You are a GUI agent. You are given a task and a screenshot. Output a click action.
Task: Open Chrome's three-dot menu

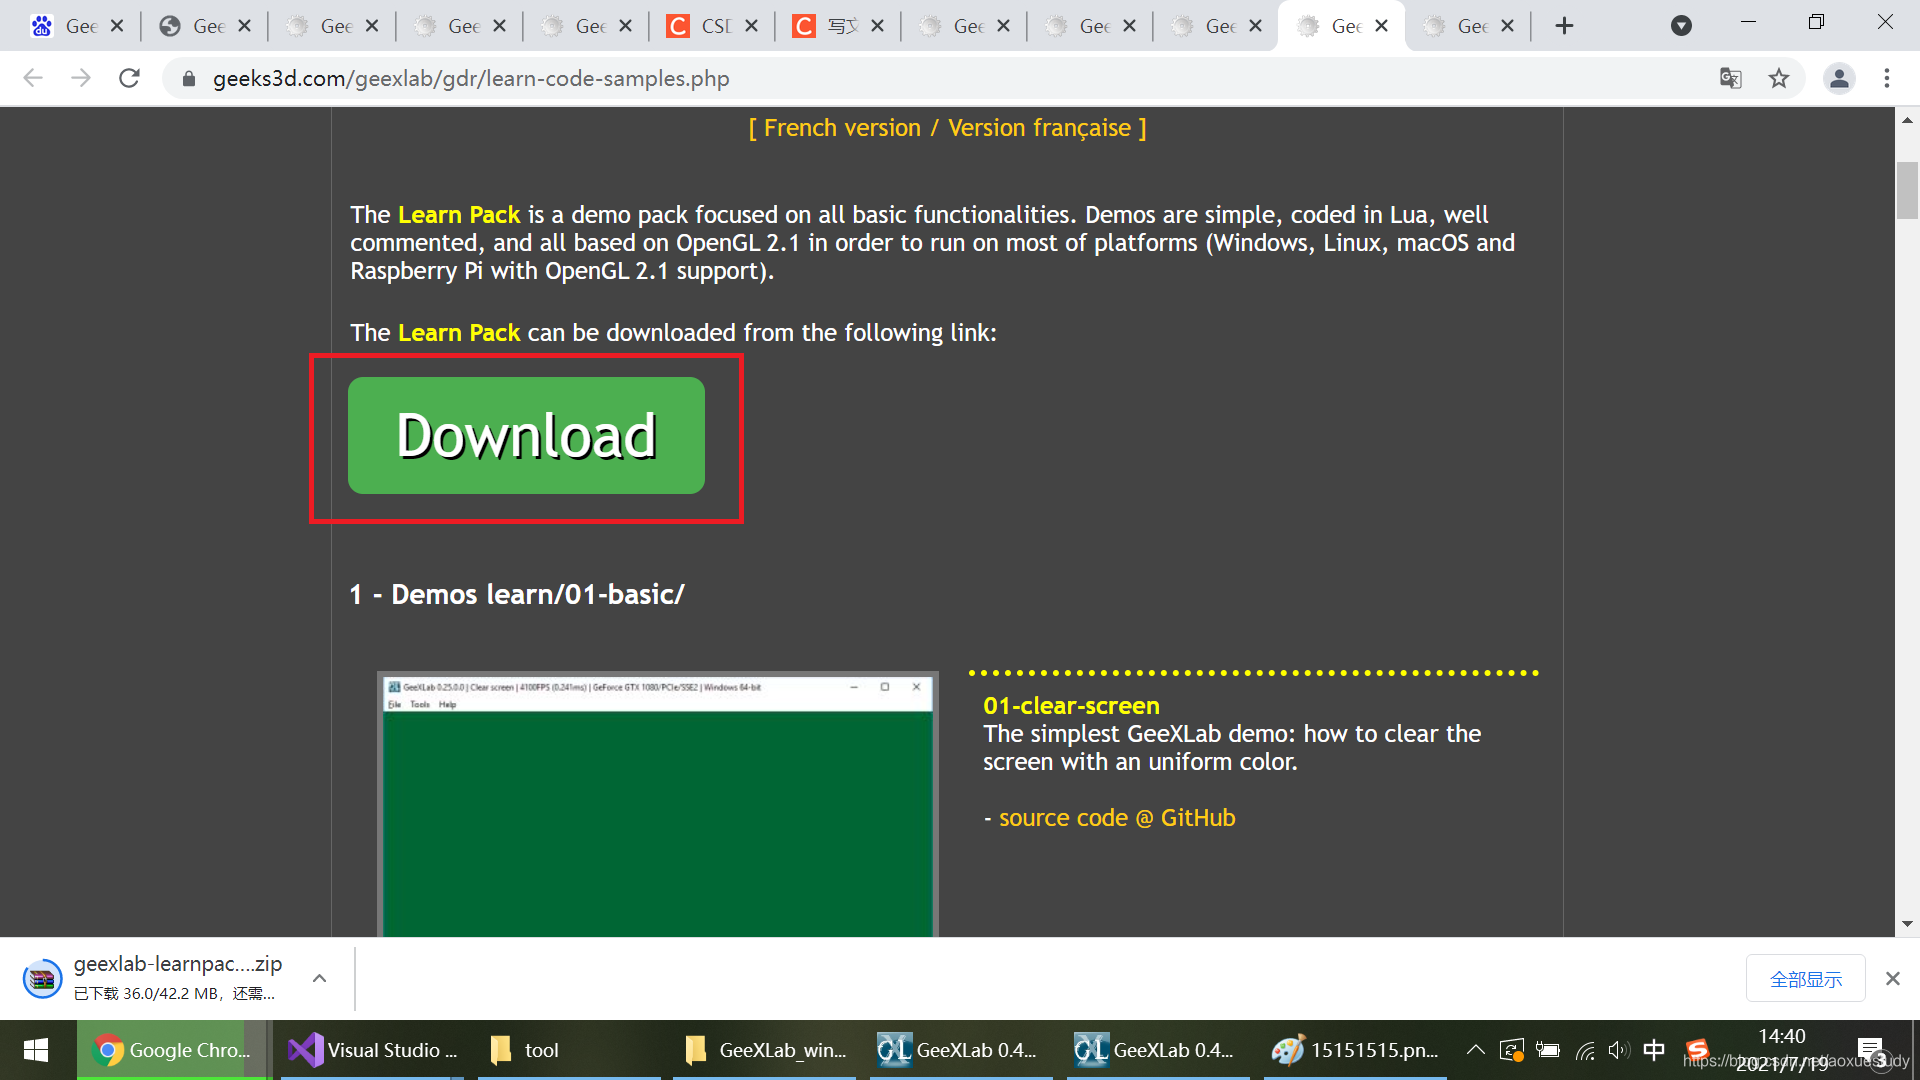tap(1887, 78)
